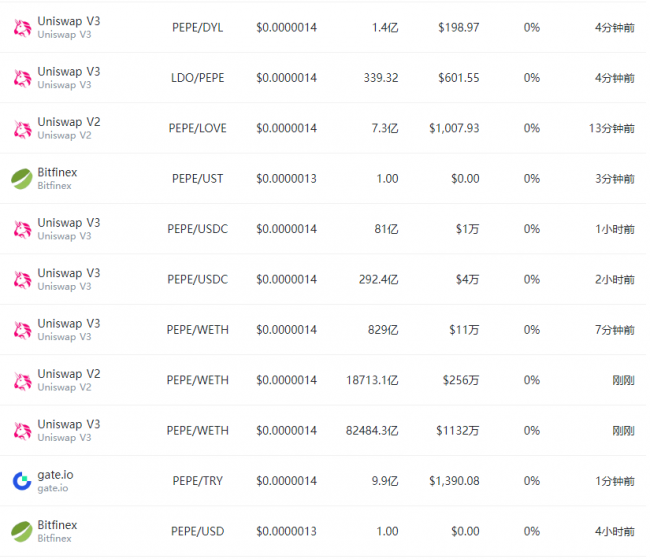
Task: Click the Uniswap logo for the 829亿 PEPE/WETH row
Action: pyautogui.click(x=22, y=331)
